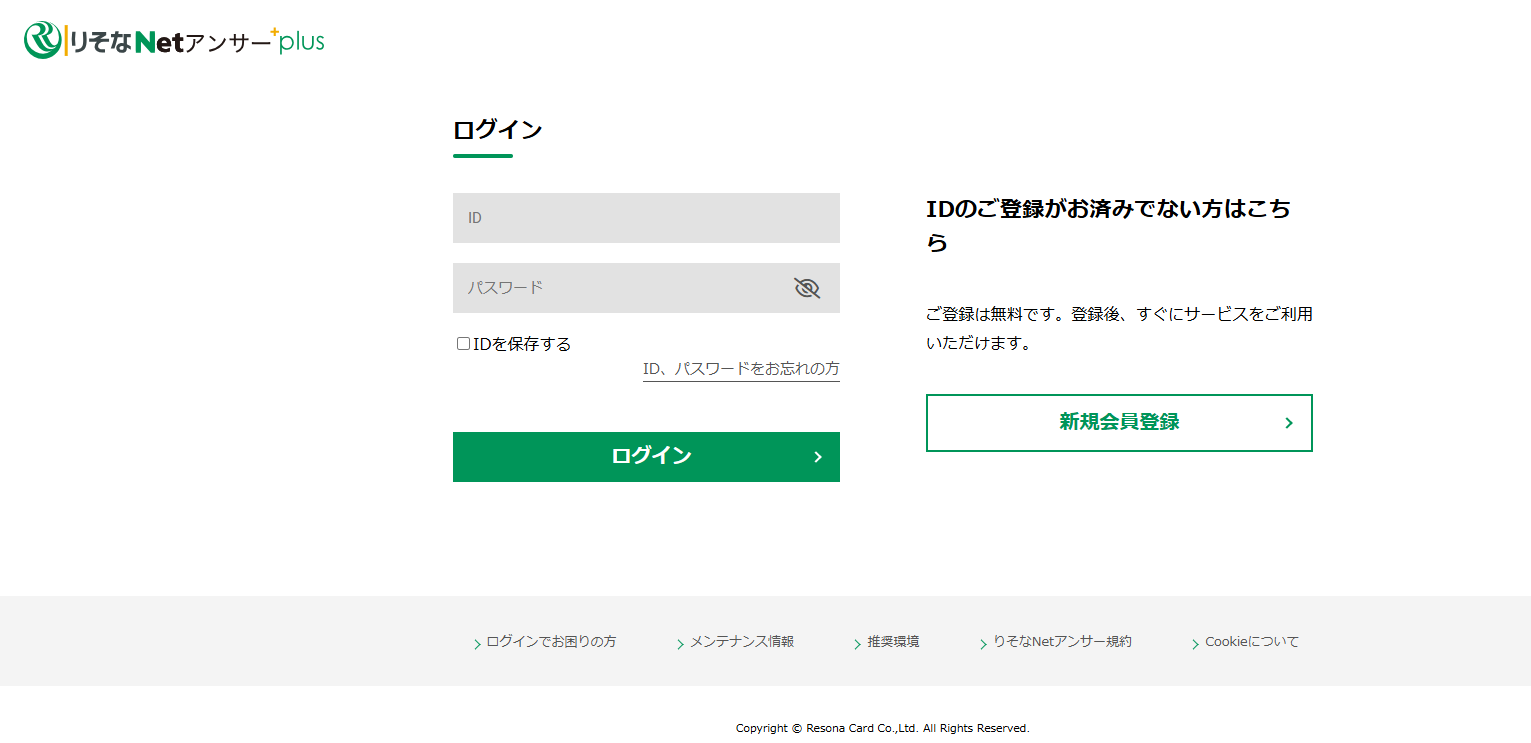The height and width of the screenshot is (743, 1531).
Task: Click chevron arrow on the ログイン button
Action: click(x=817, y=457)
